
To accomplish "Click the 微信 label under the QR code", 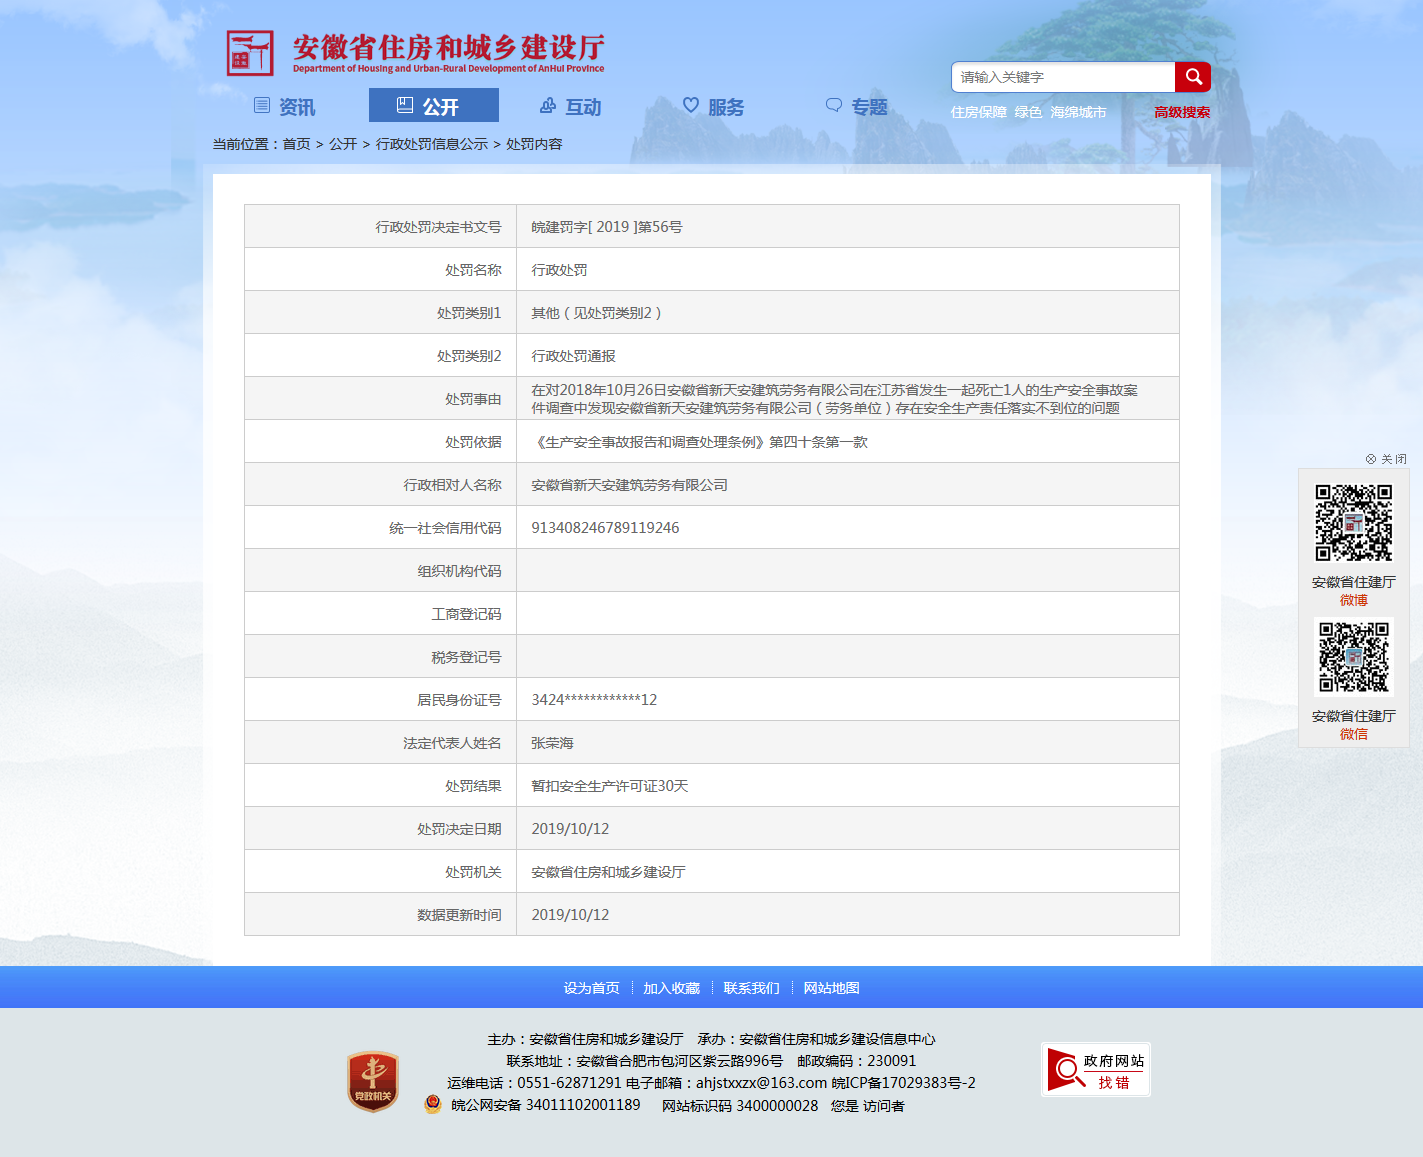I will 1354,734.
